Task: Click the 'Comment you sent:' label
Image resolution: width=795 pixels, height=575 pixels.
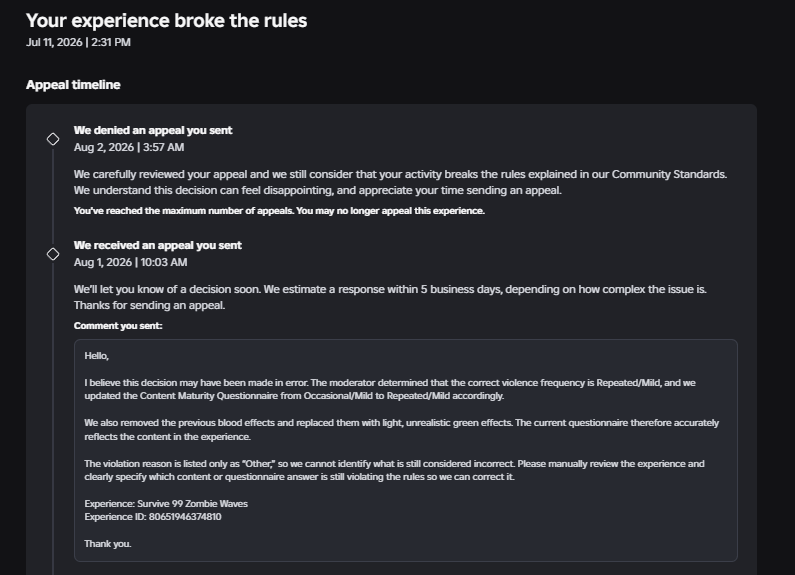Action: point(118,326)
